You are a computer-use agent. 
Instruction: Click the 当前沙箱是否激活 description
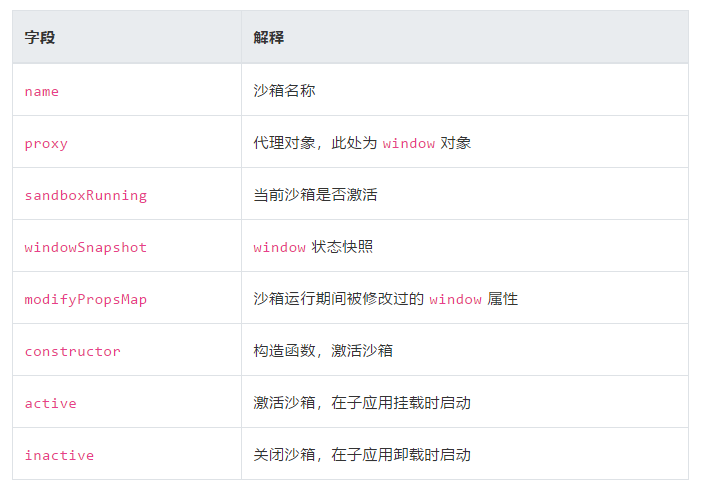coord(316,195)
